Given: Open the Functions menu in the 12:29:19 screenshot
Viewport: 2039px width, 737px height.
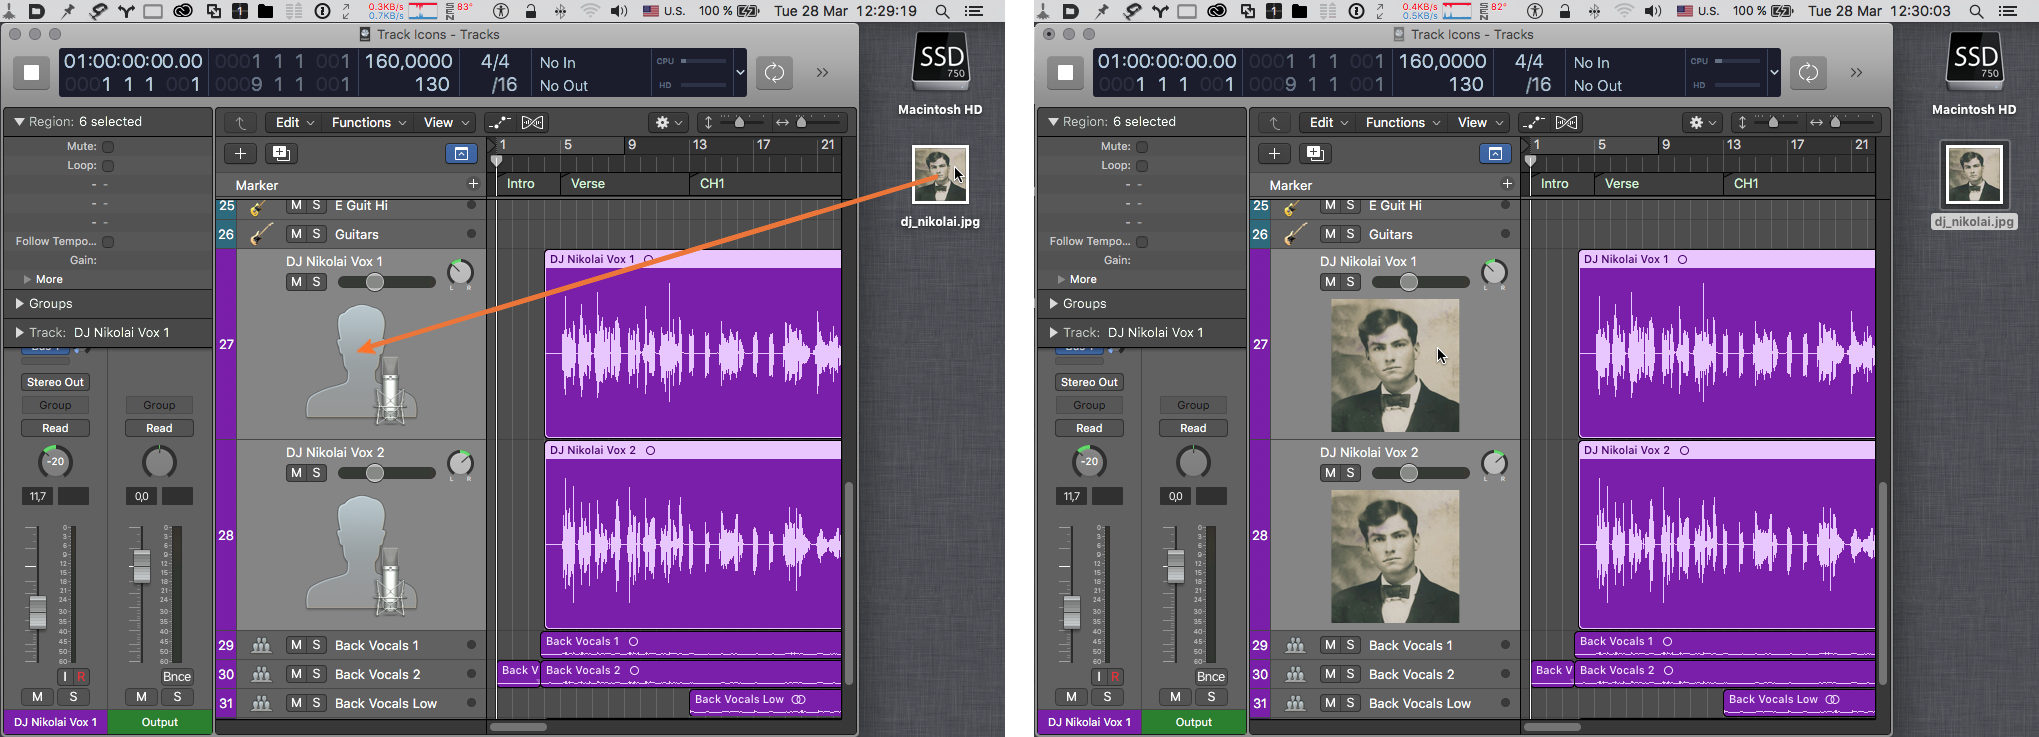Looking at the screenshot, I should point(369,122).
